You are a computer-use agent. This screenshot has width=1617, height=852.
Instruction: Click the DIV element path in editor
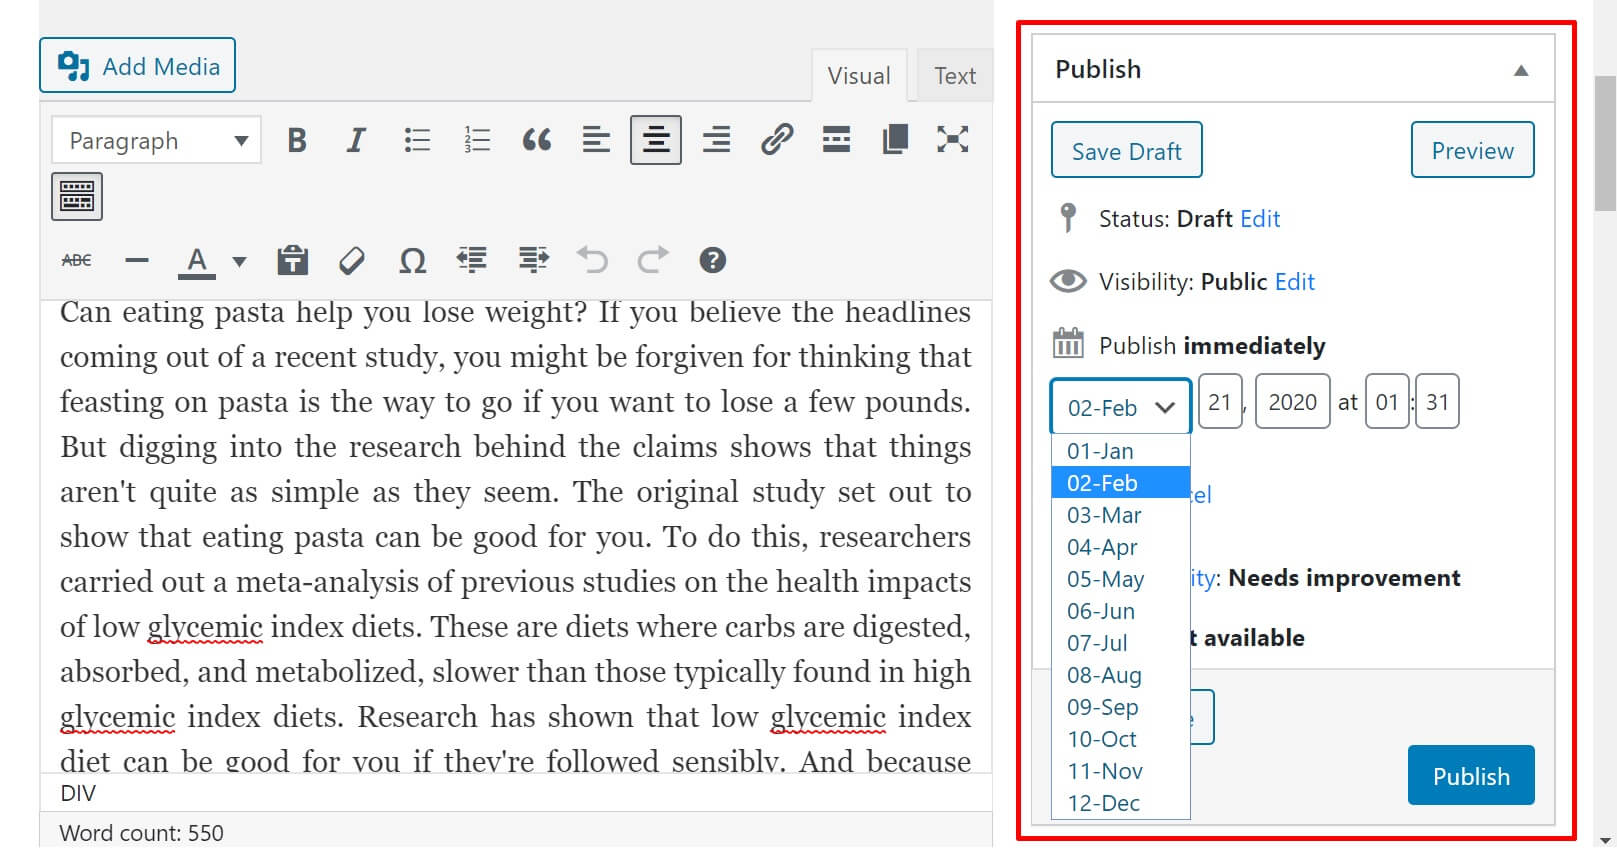click(78, 794)
